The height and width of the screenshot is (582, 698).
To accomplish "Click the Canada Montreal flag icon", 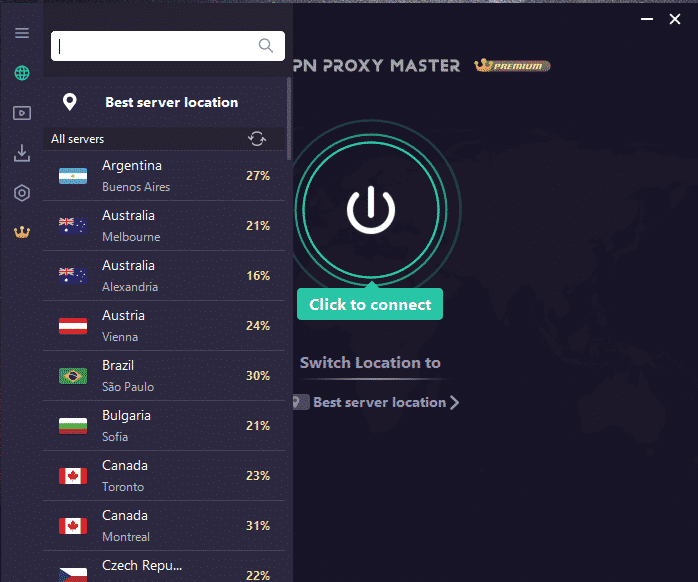I will tap(73, 525).
